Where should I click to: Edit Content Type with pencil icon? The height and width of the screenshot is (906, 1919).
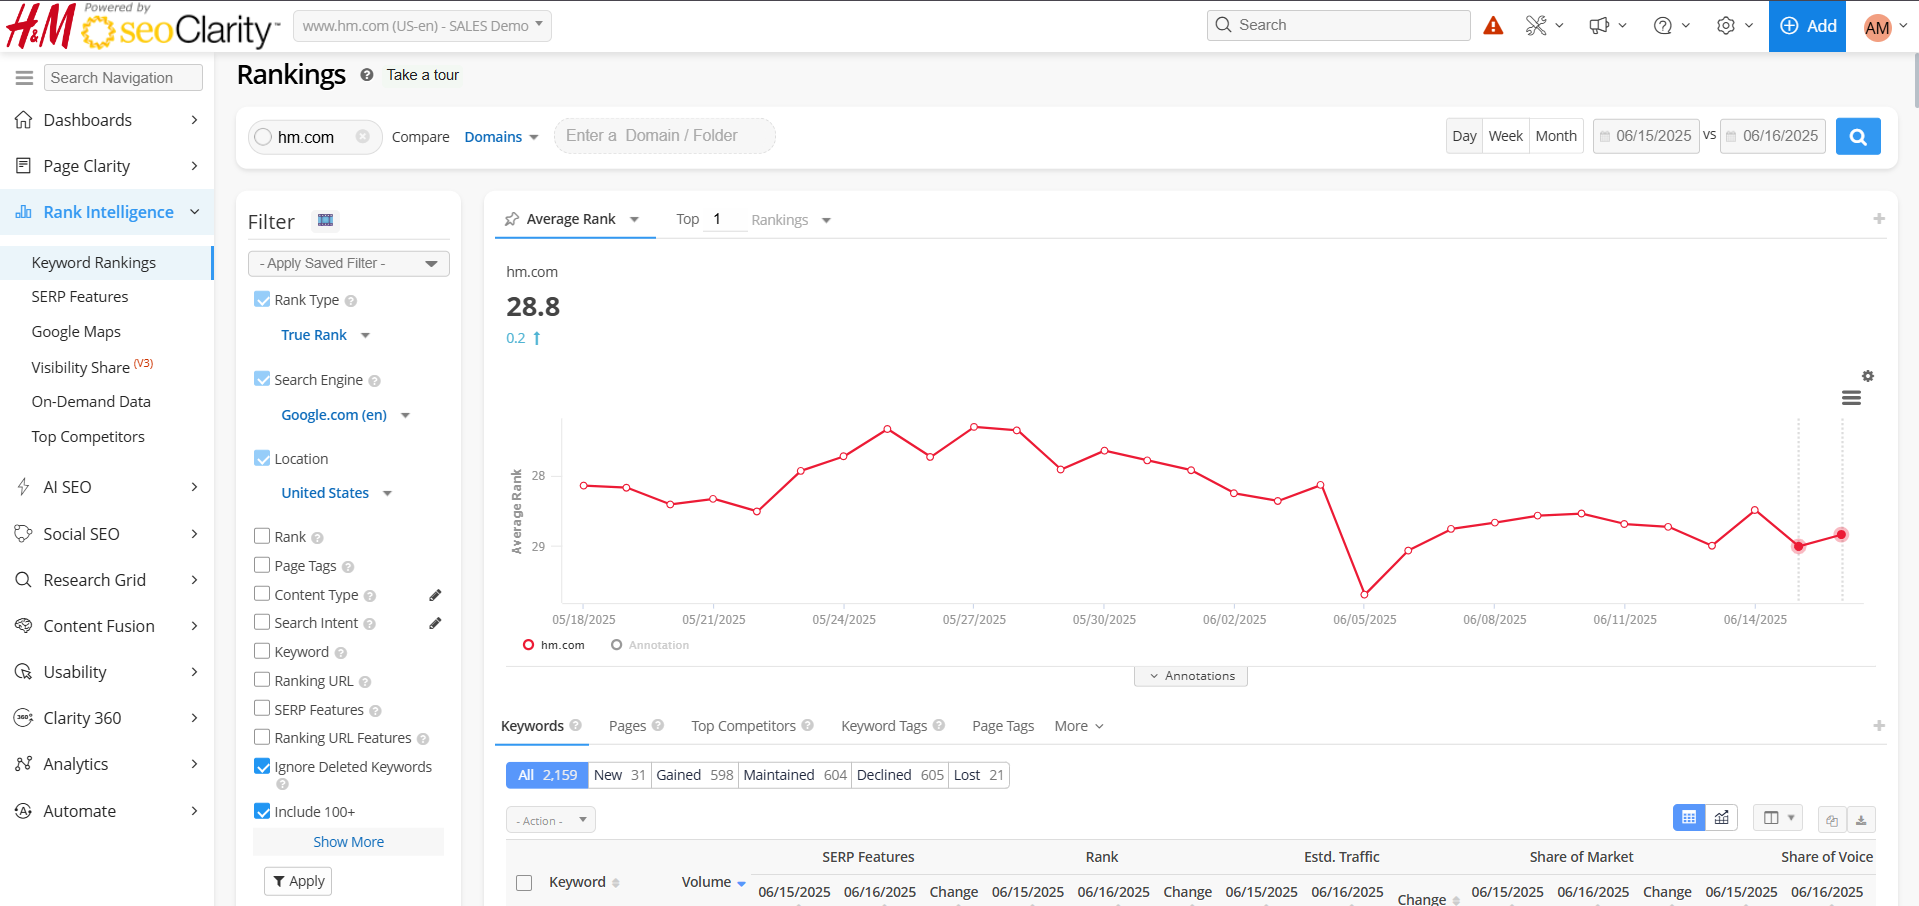(435, 595)
